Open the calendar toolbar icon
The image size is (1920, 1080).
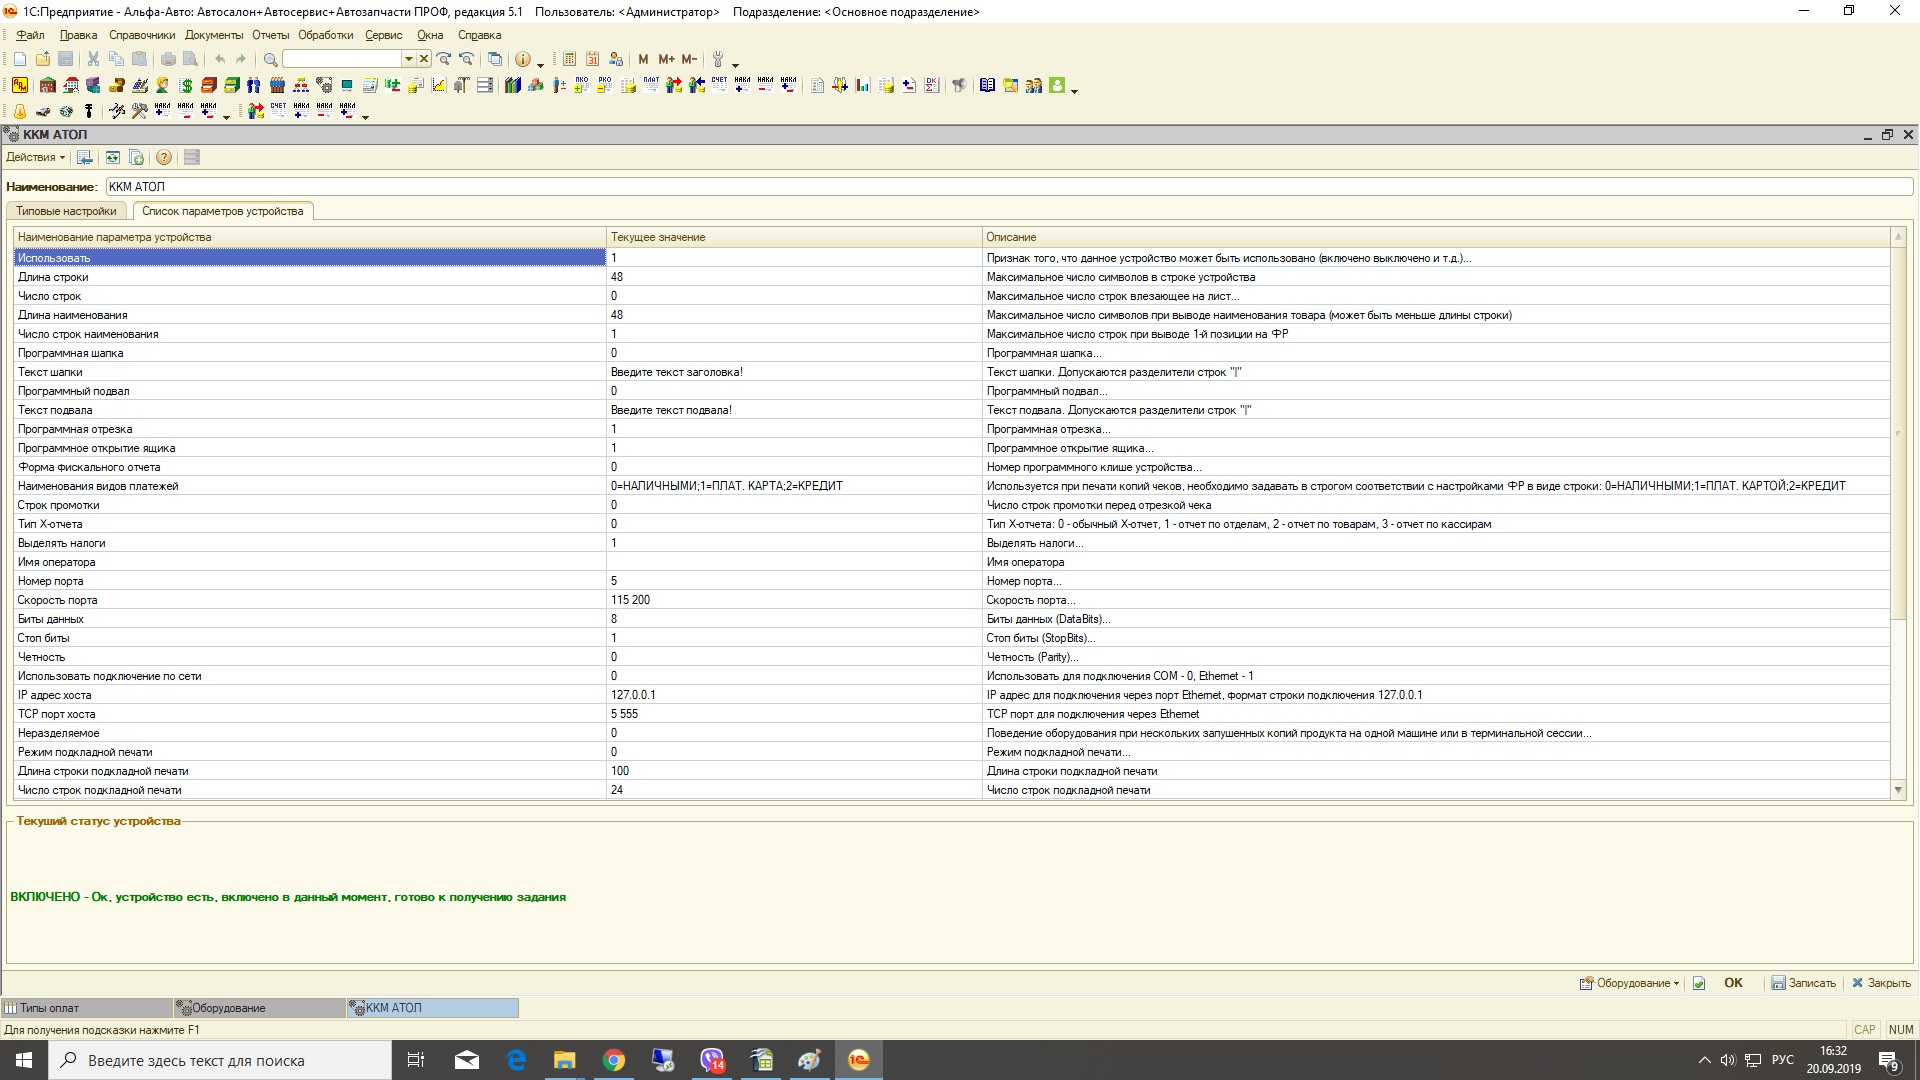pos(592,59)
